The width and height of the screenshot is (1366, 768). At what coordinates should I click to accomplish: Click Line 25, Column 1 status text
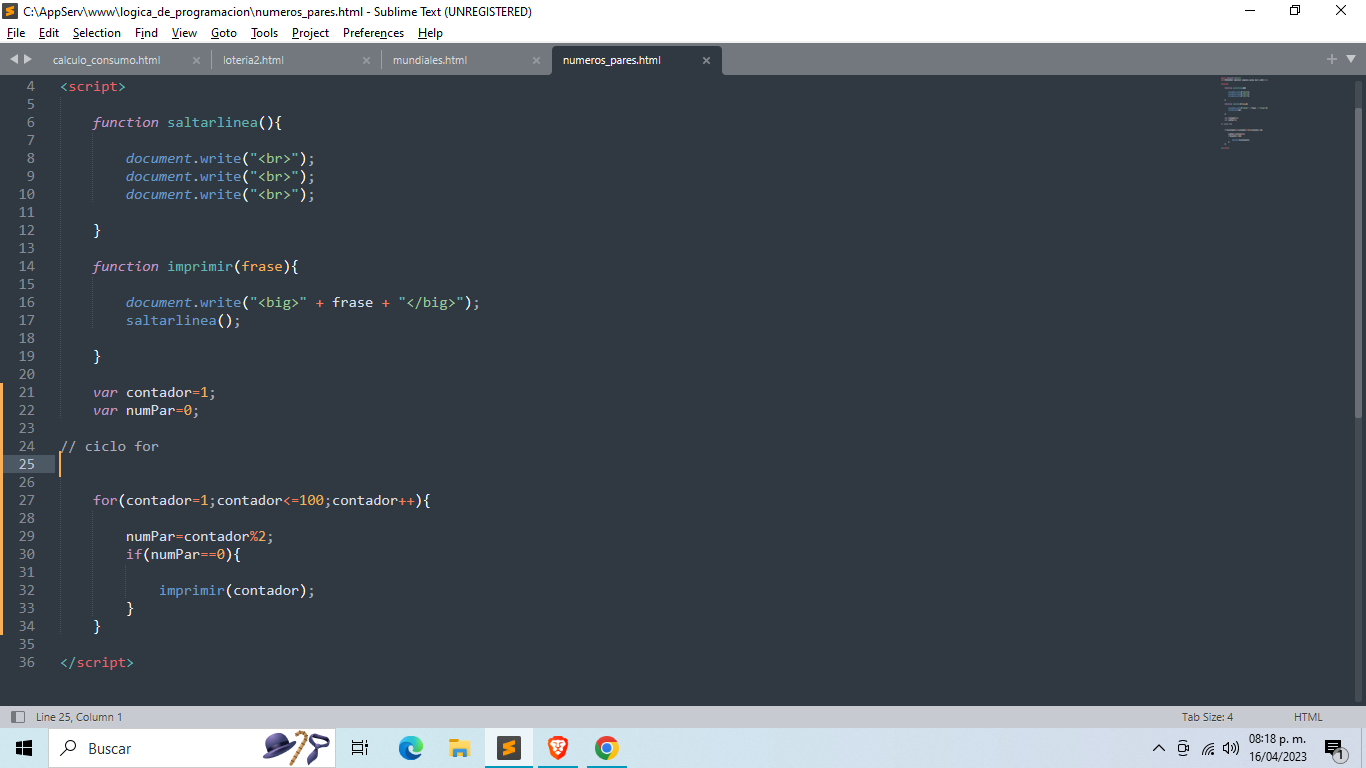pos(79,717)
